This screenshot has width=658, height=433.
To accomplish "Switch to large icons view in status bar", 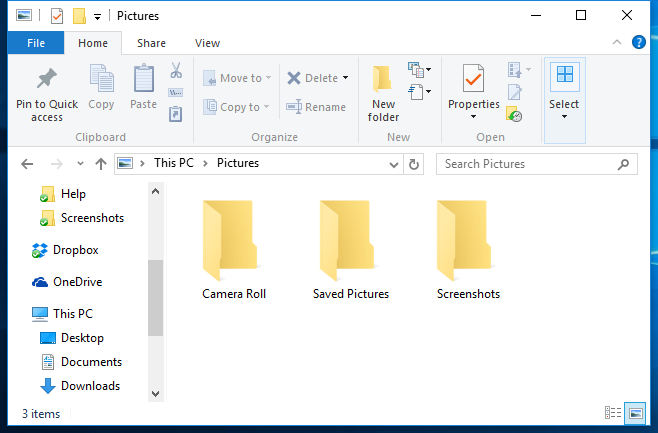I will click(x=635, y=413).
